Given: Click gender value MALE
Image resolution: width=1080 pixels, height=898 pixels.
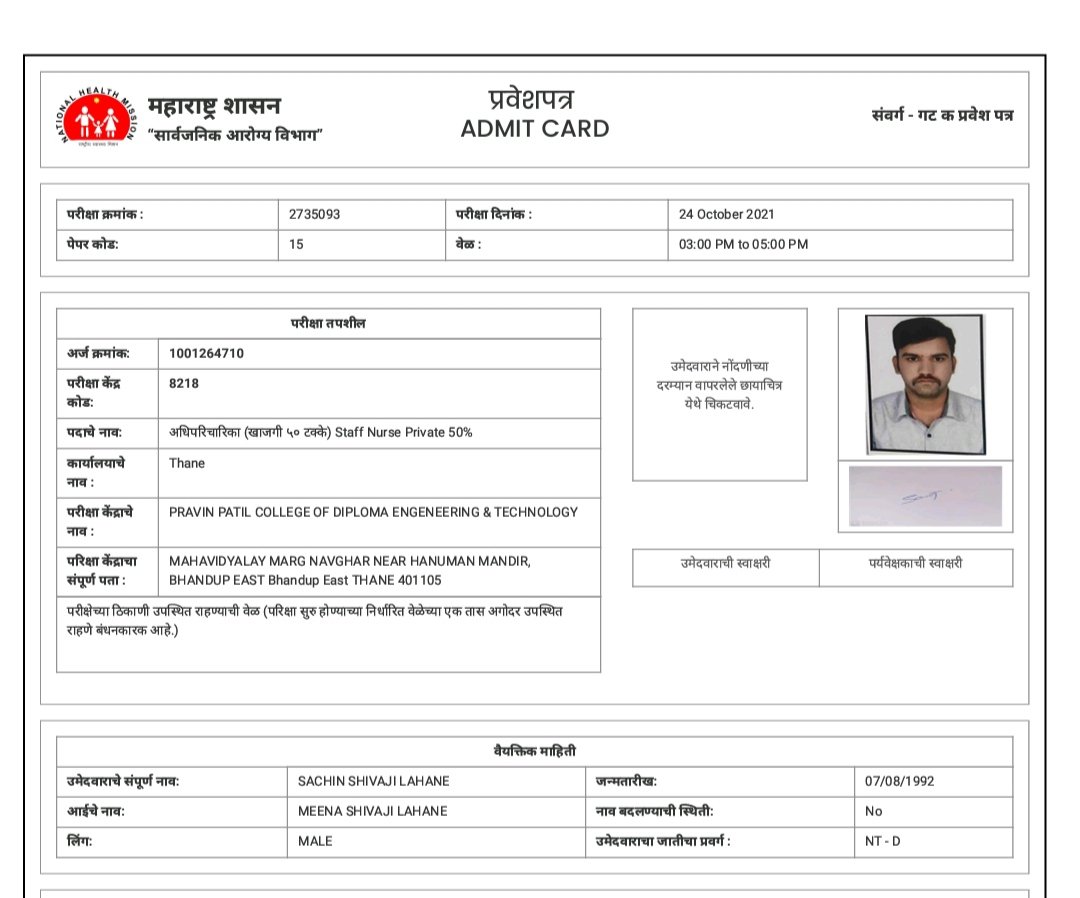Looking at the screenshot, I should point(315,841).
